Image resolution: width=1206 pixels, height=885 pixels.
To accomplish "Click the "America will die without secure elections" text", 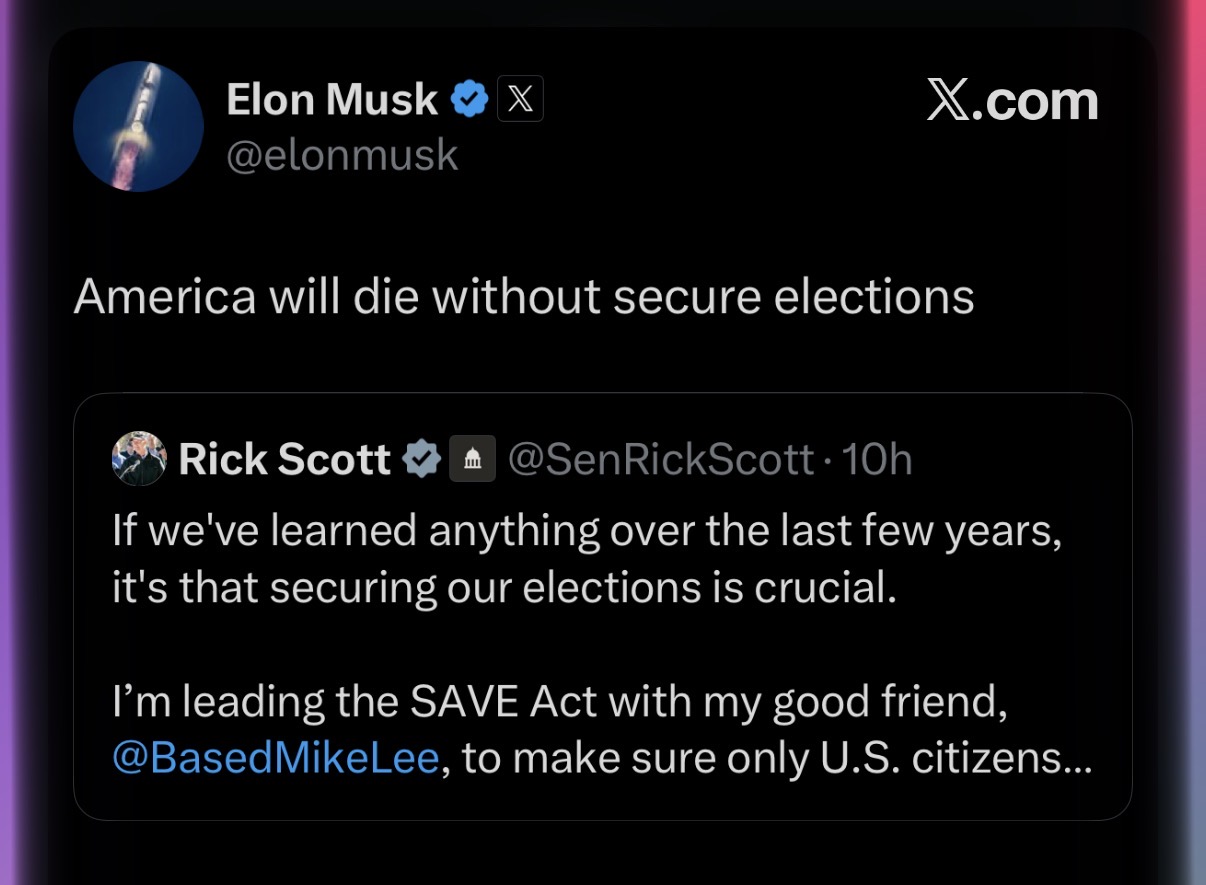I will pyautogui.click(x=523, y=296).
